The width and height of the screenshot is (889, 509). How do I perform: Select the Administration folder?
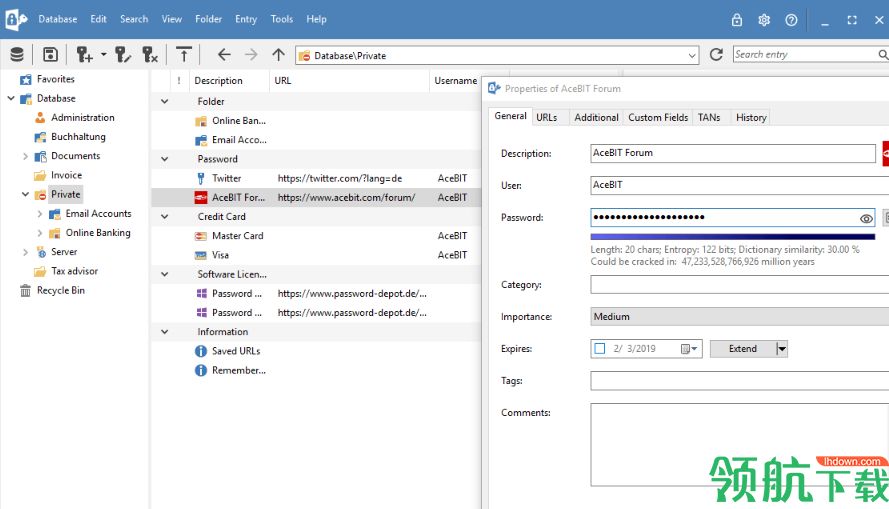coord(83,118)
